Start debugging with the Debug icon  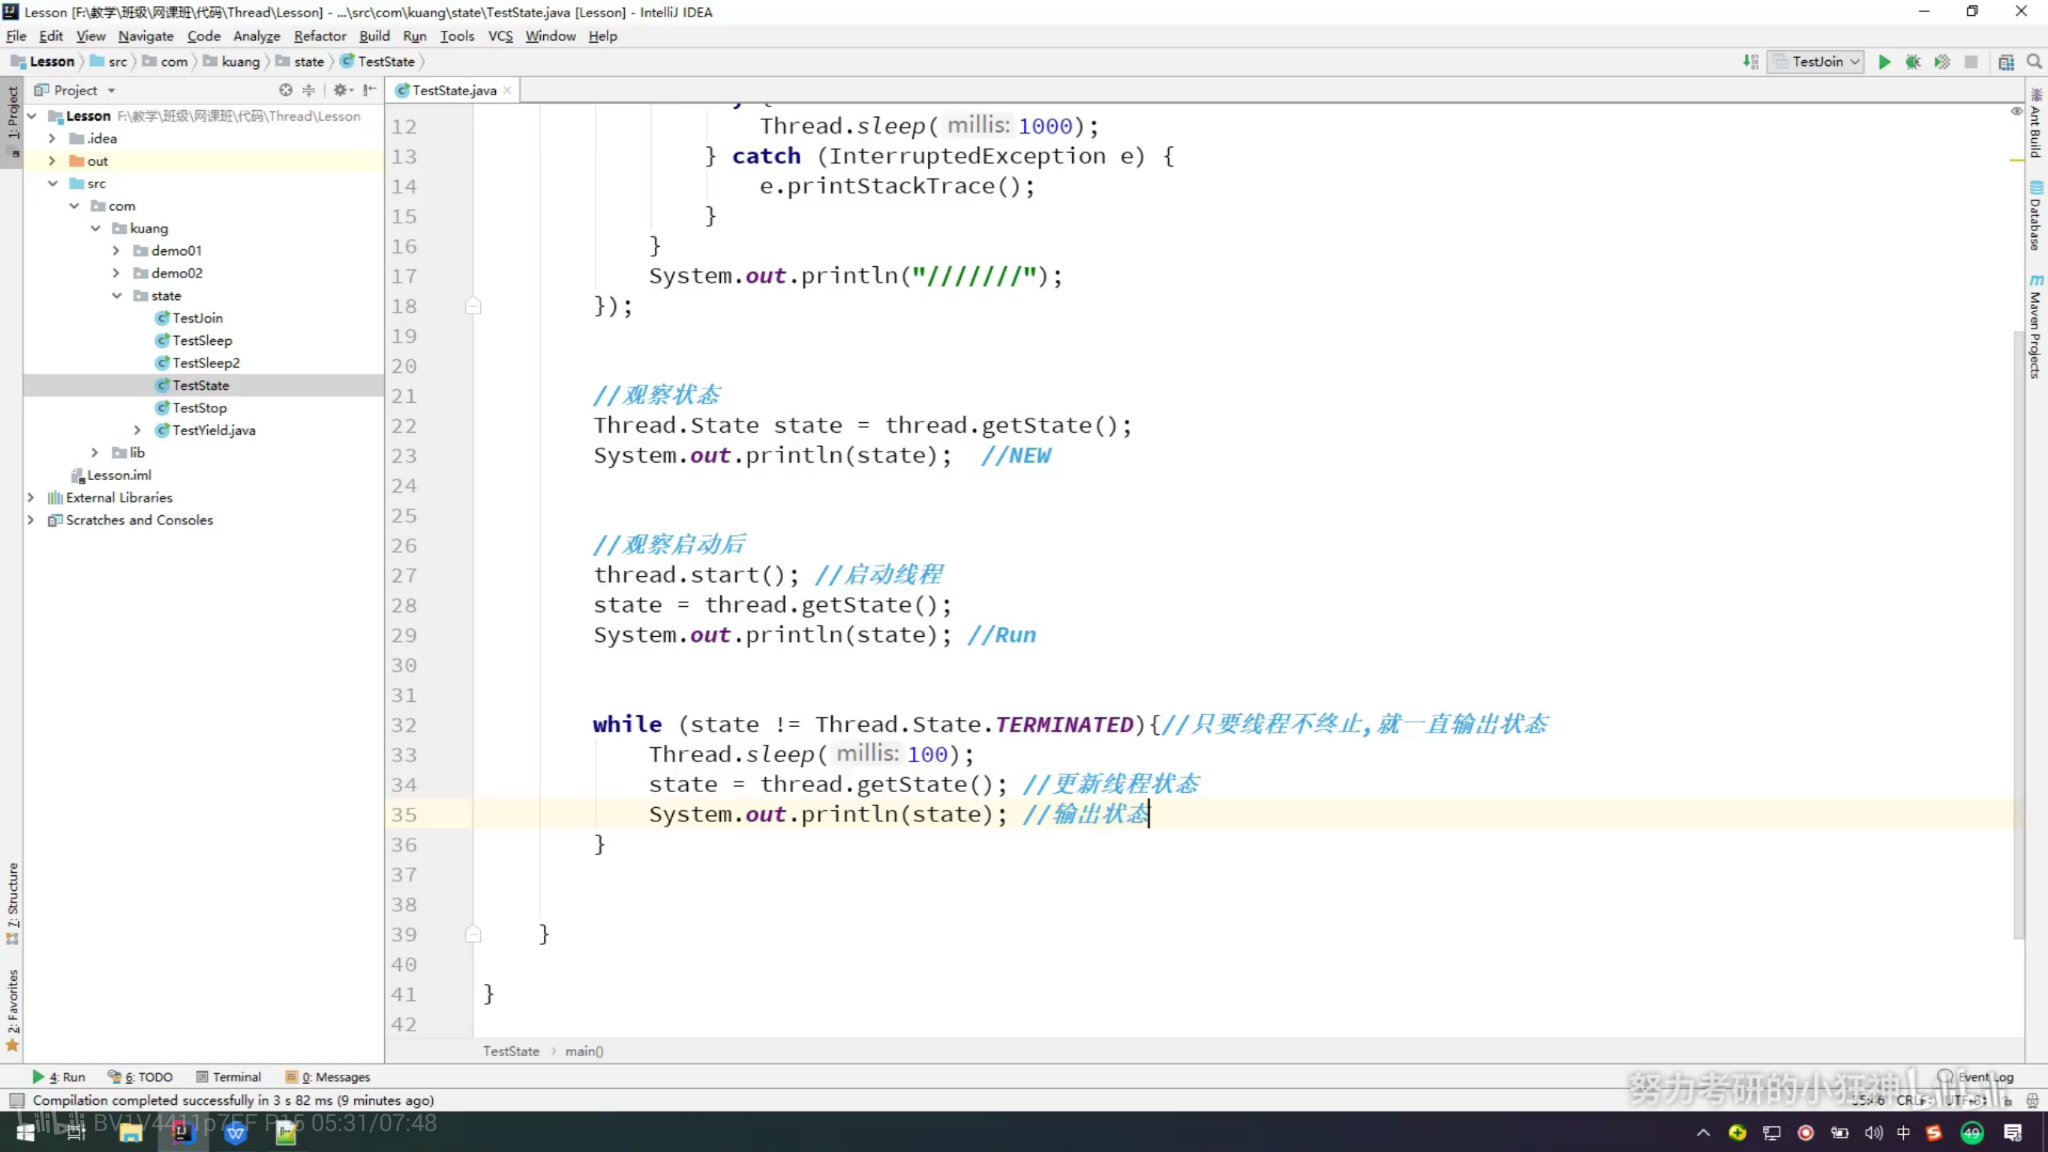[1913, 62]
